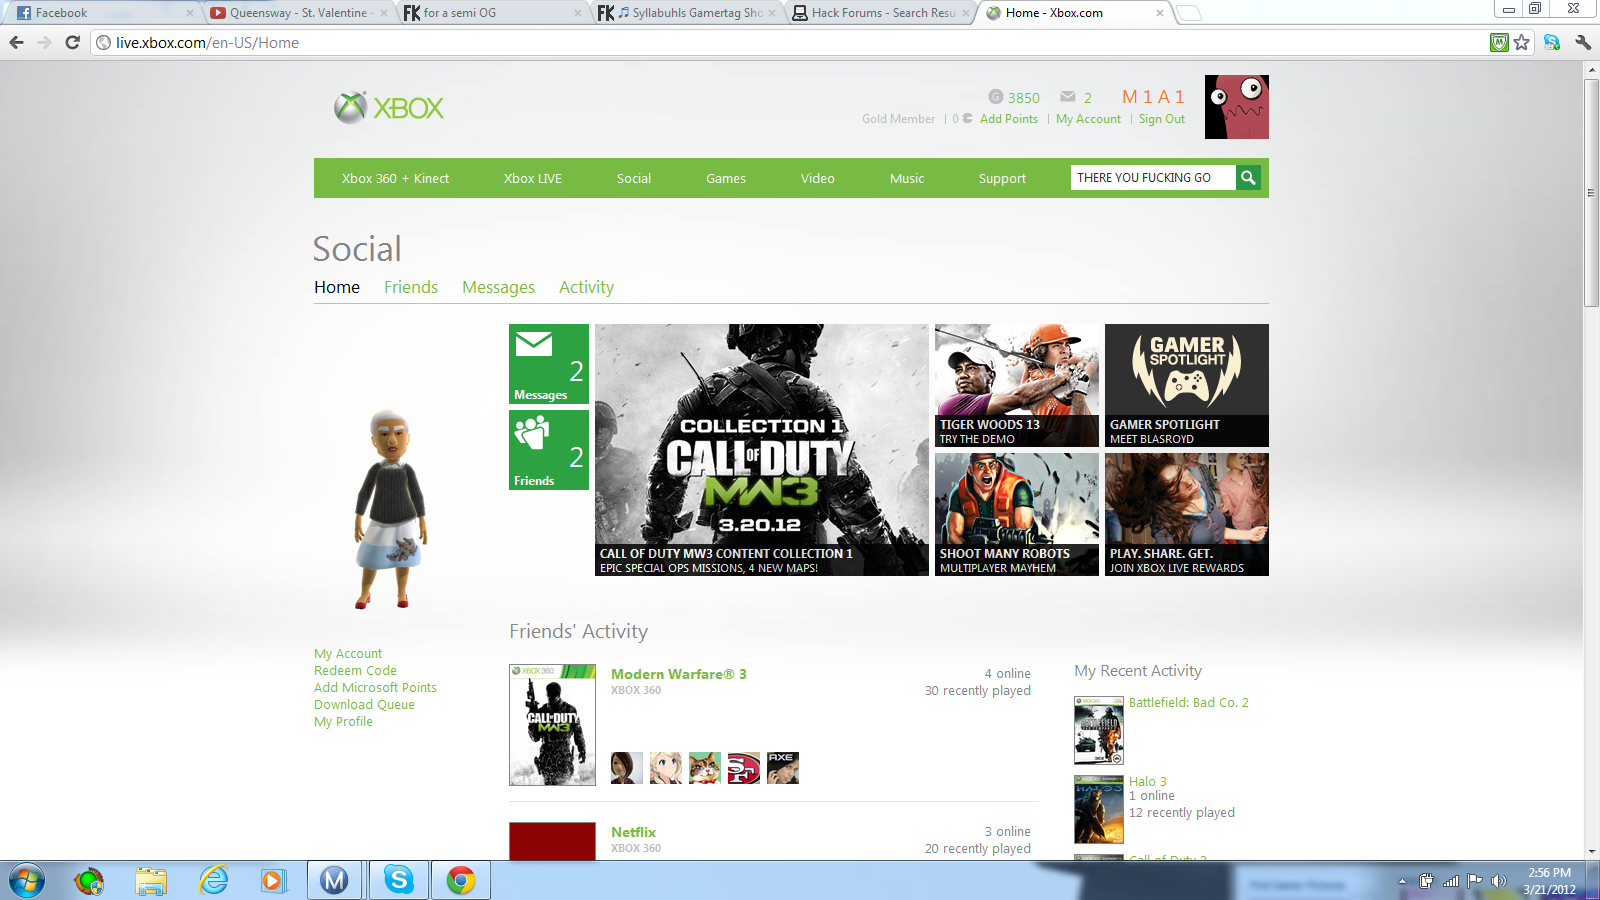
Task: Open Xbox 360 + Kinect menu
Action: (x=395, y=178)
